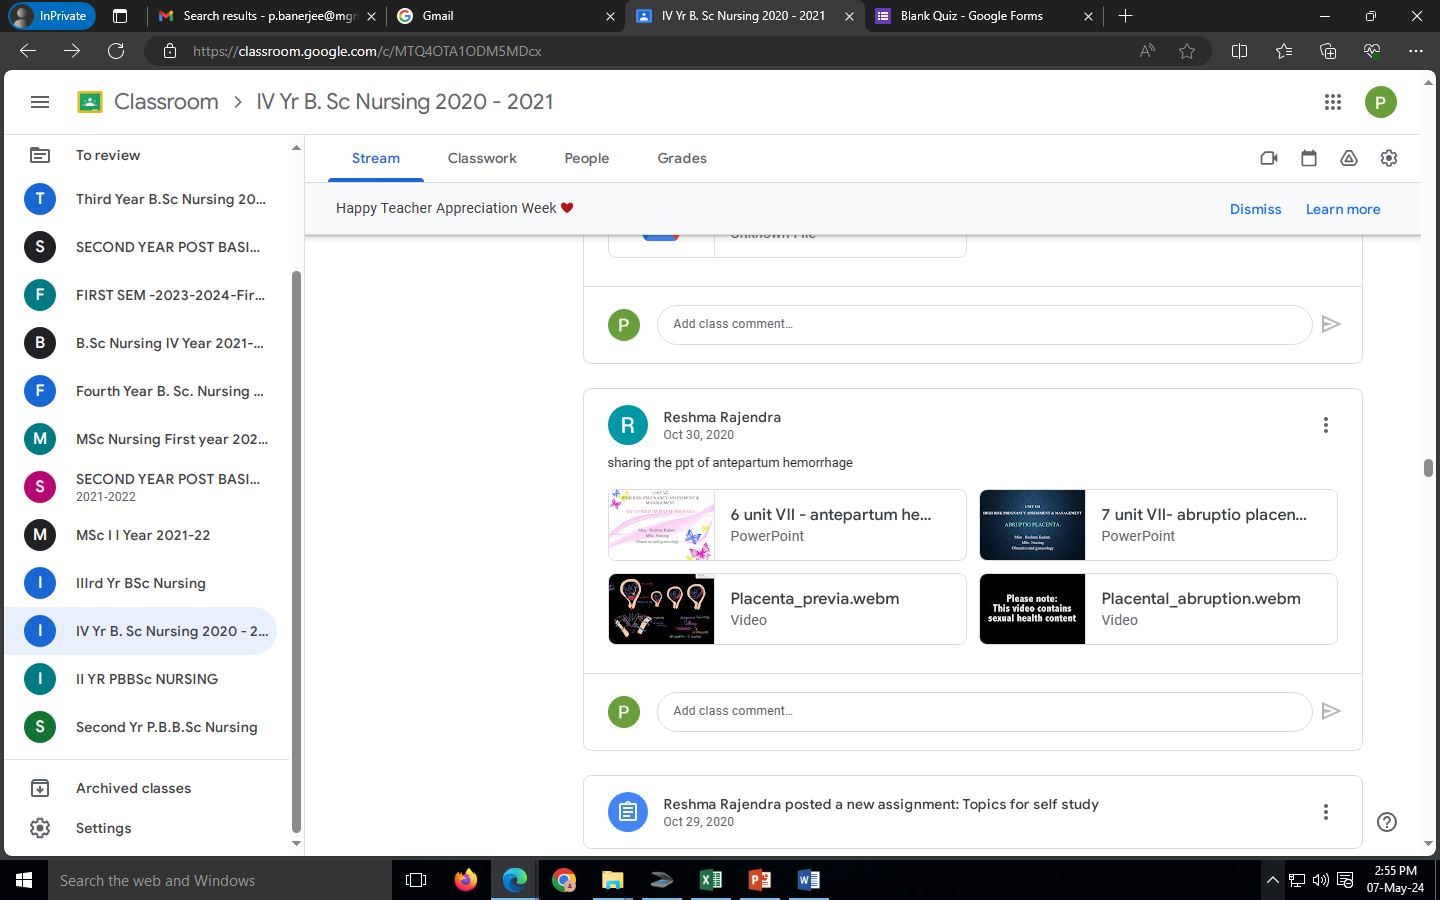
Task: Show hidden system tray icons
Action: tap(1272, 880)
